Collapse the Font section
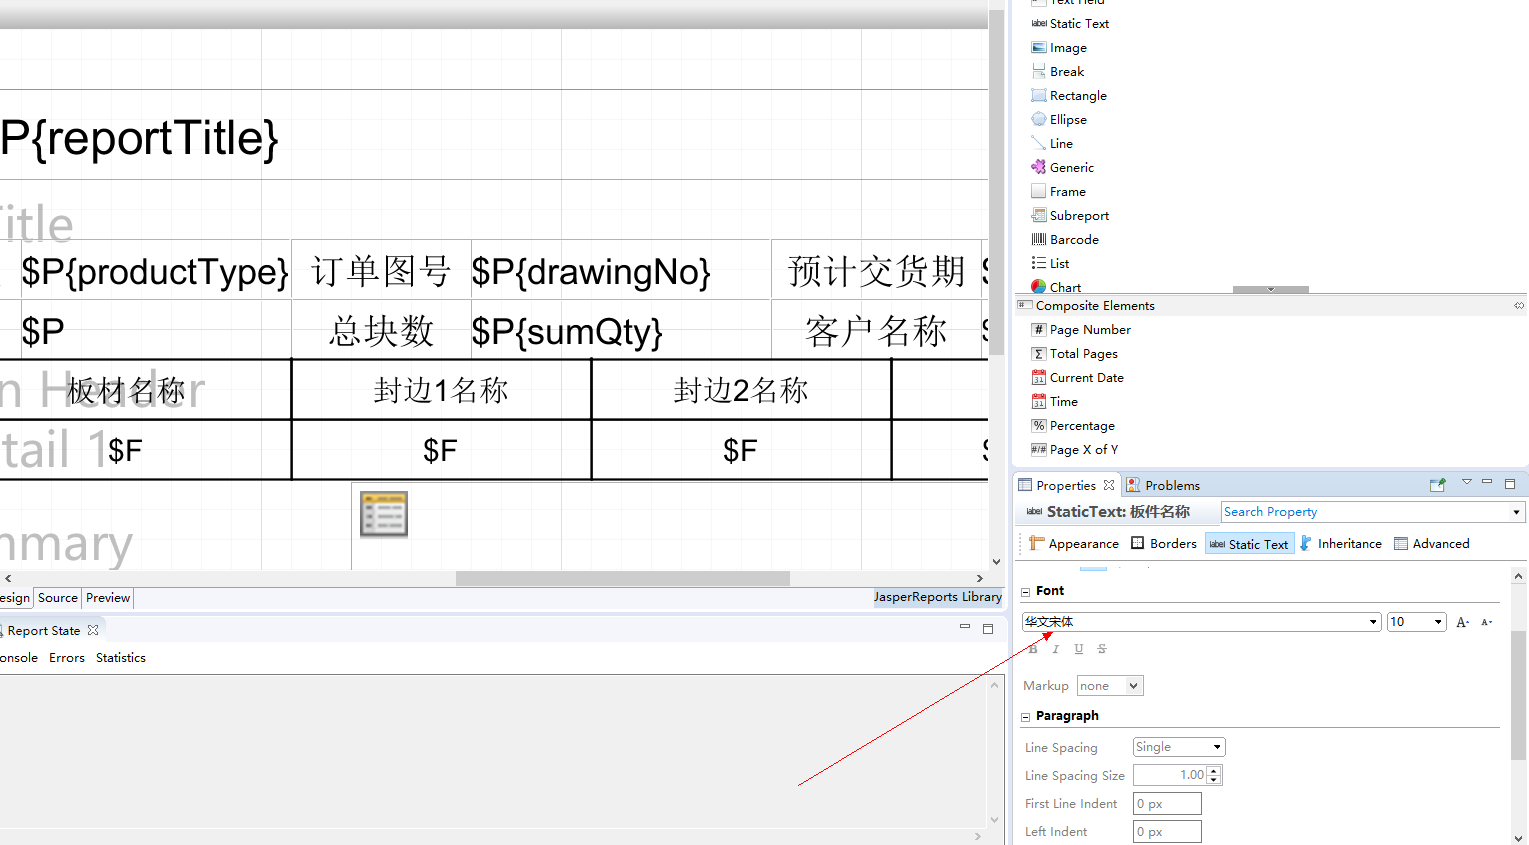 1025,591
